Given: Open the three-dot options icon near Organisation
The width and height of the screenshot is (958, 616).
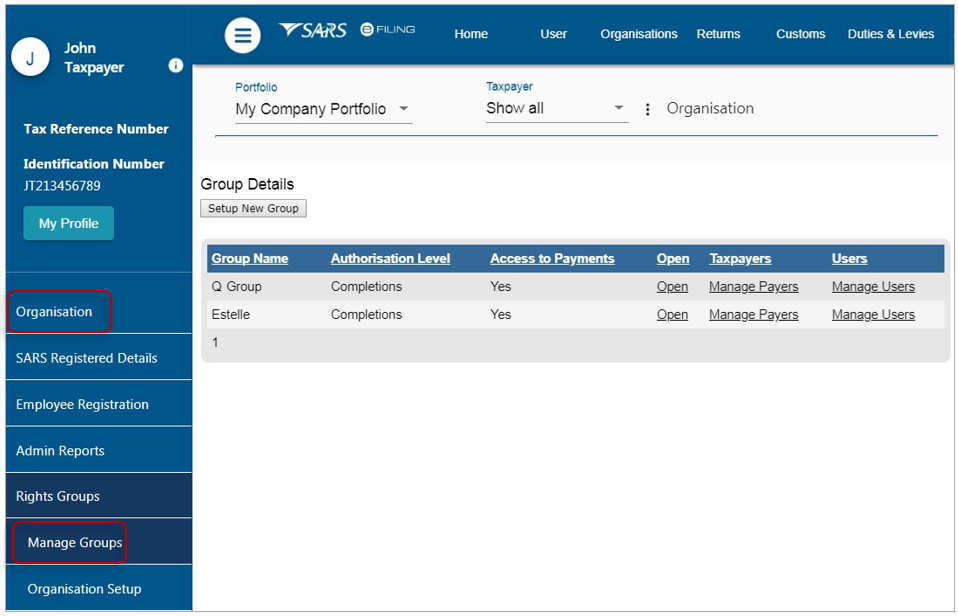Looking at the screenshot, I should pyautogui.click(x=648, y=109).
